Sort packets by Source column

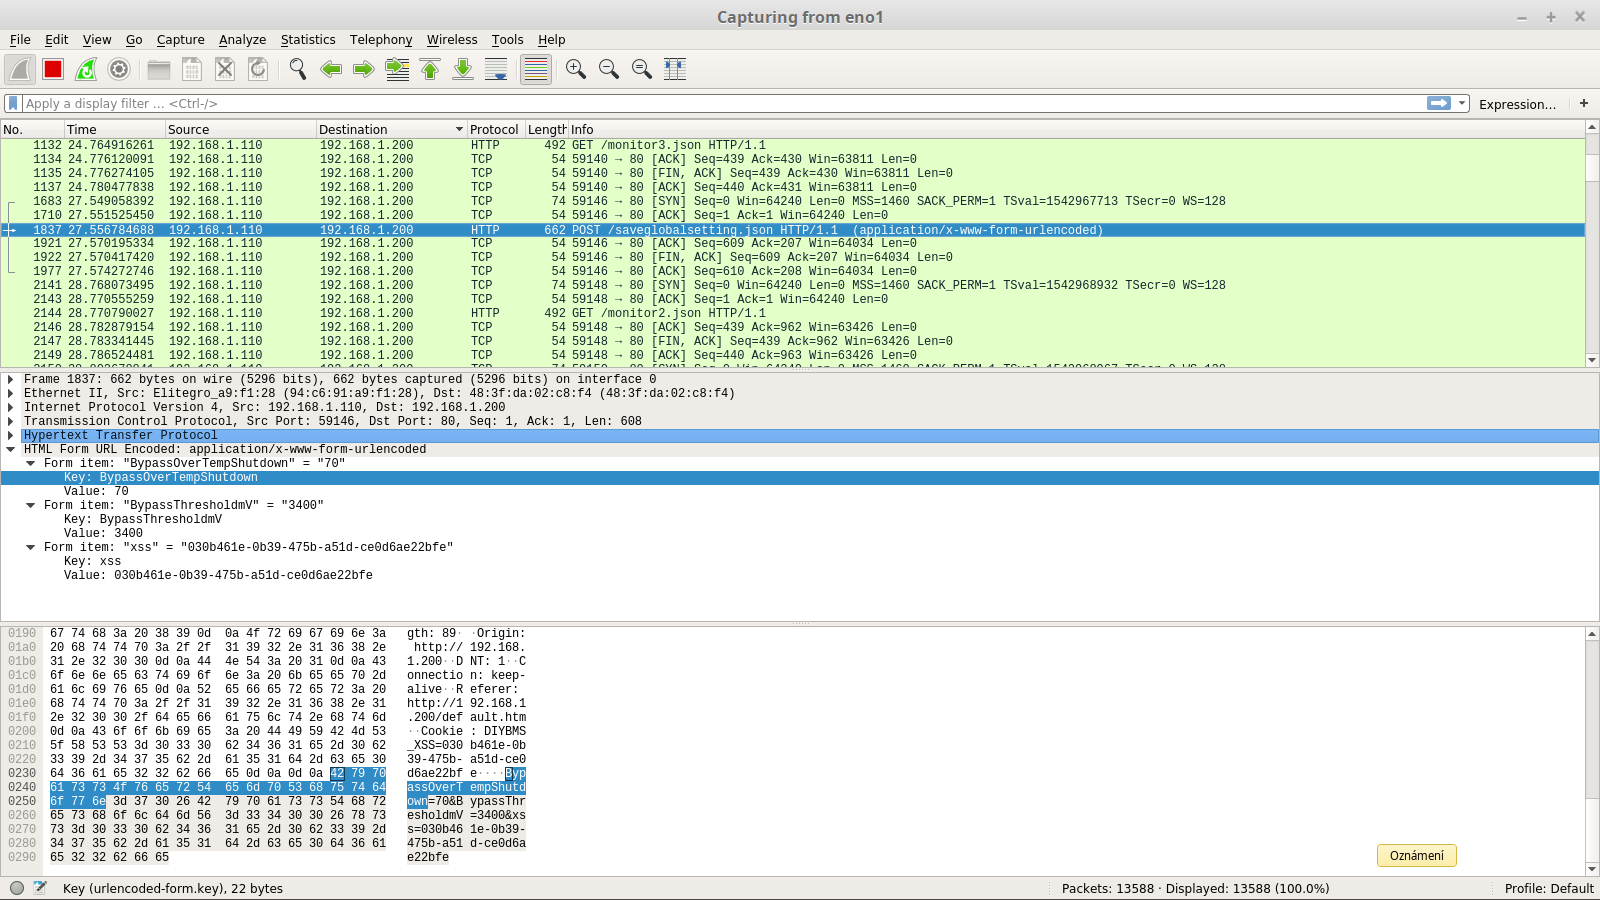(240, 129)
